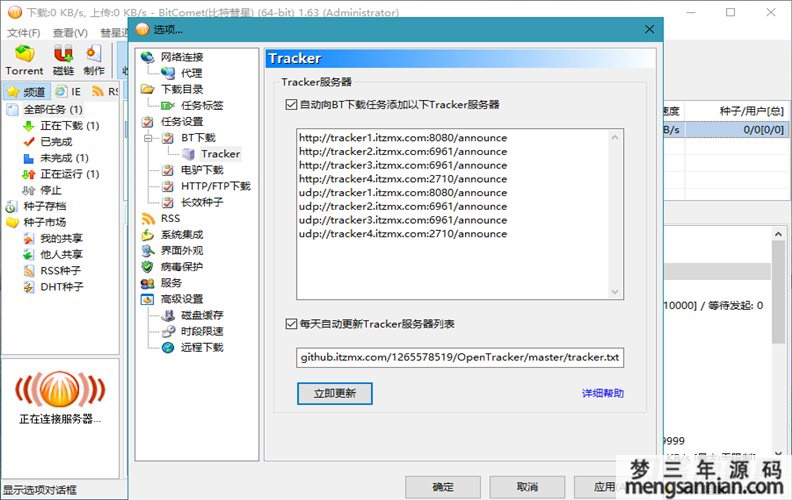Image resolution: width=792 pixels, height=500 pixels.
Task: Select the 界面外观 icon
Action: click(x=147, y=251)
